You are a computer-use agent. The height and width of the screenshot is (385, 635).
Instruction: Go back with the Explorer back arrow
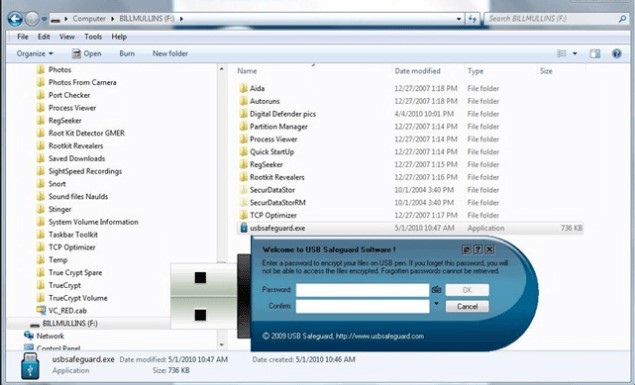15,19
